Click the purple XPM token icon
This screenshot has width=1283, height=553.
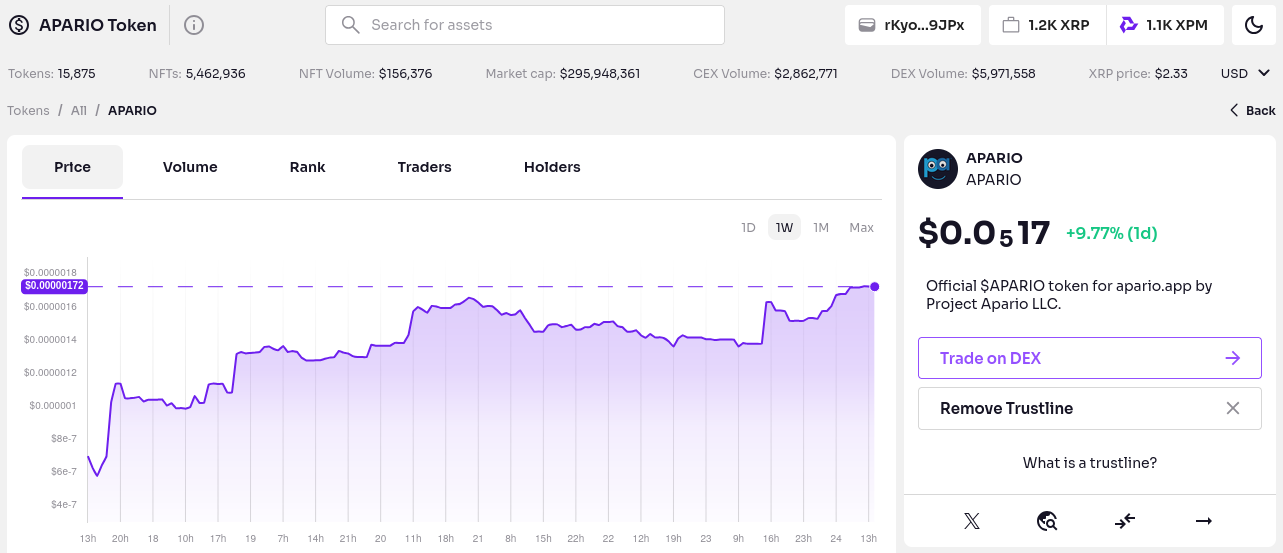point(1129,25)
